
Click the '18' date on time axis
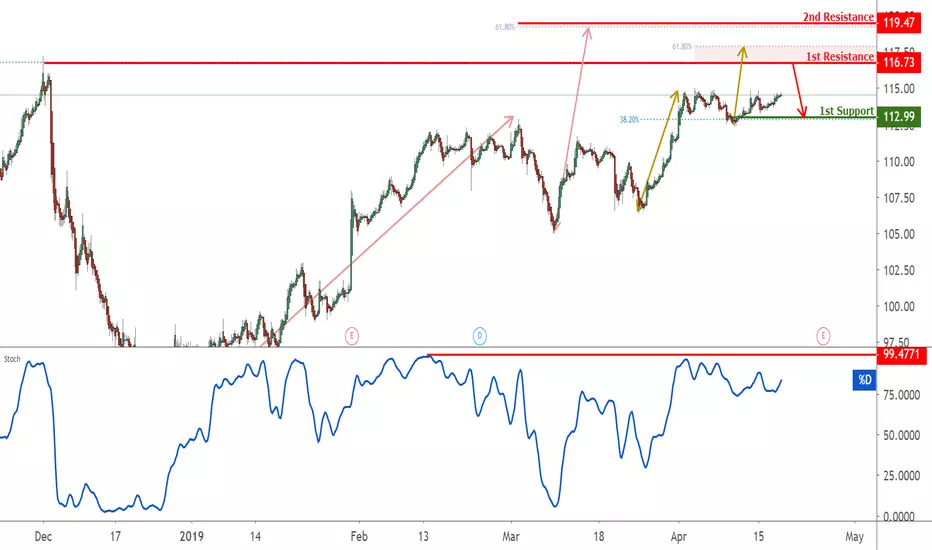[x=599, y=536]
